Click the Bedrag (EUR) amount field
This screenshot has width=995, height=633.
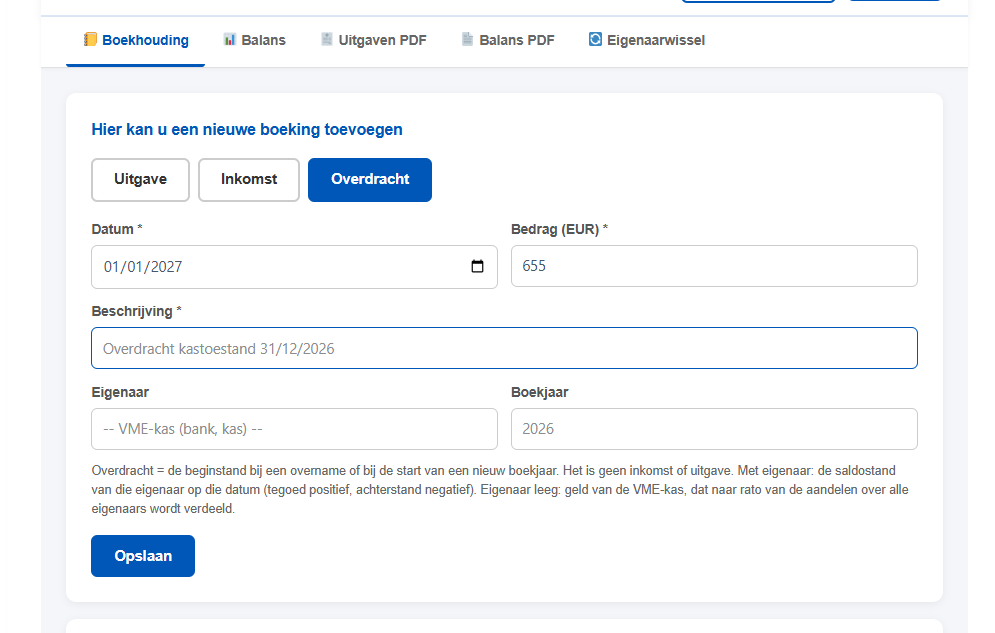pyautogui.click(x=714, y=266)
